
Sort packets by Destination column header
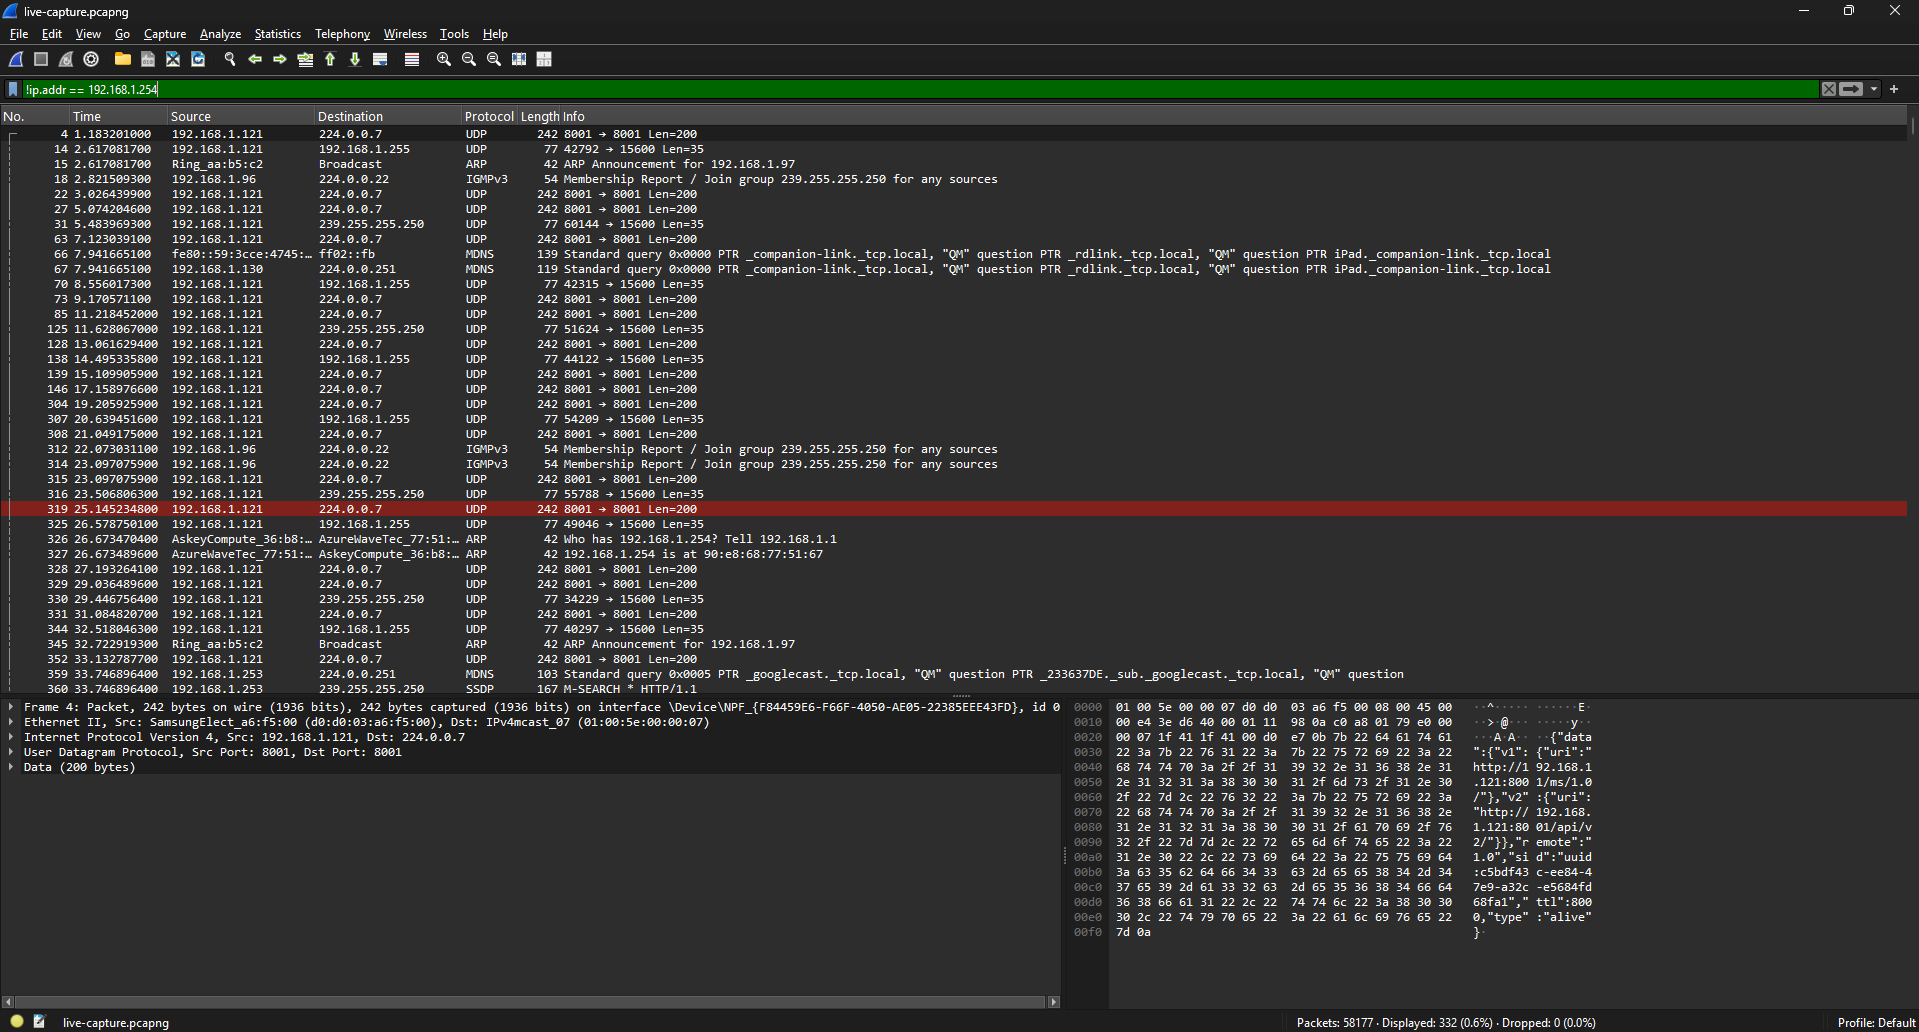(388, 117)
